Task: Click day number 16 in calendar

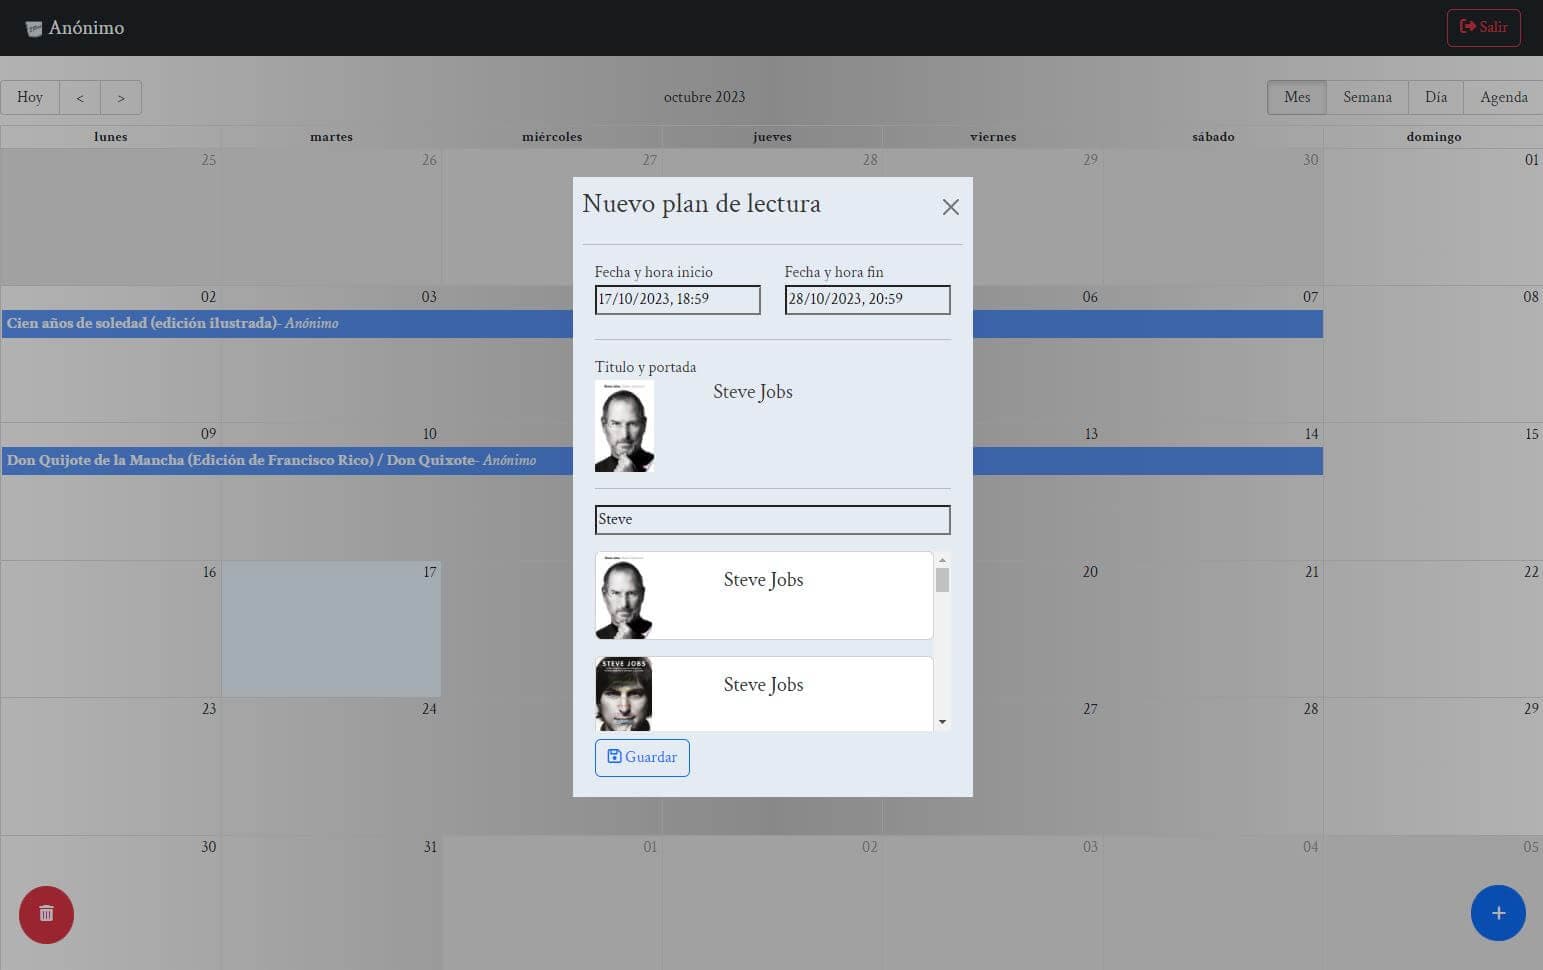Action: point(209,572)
